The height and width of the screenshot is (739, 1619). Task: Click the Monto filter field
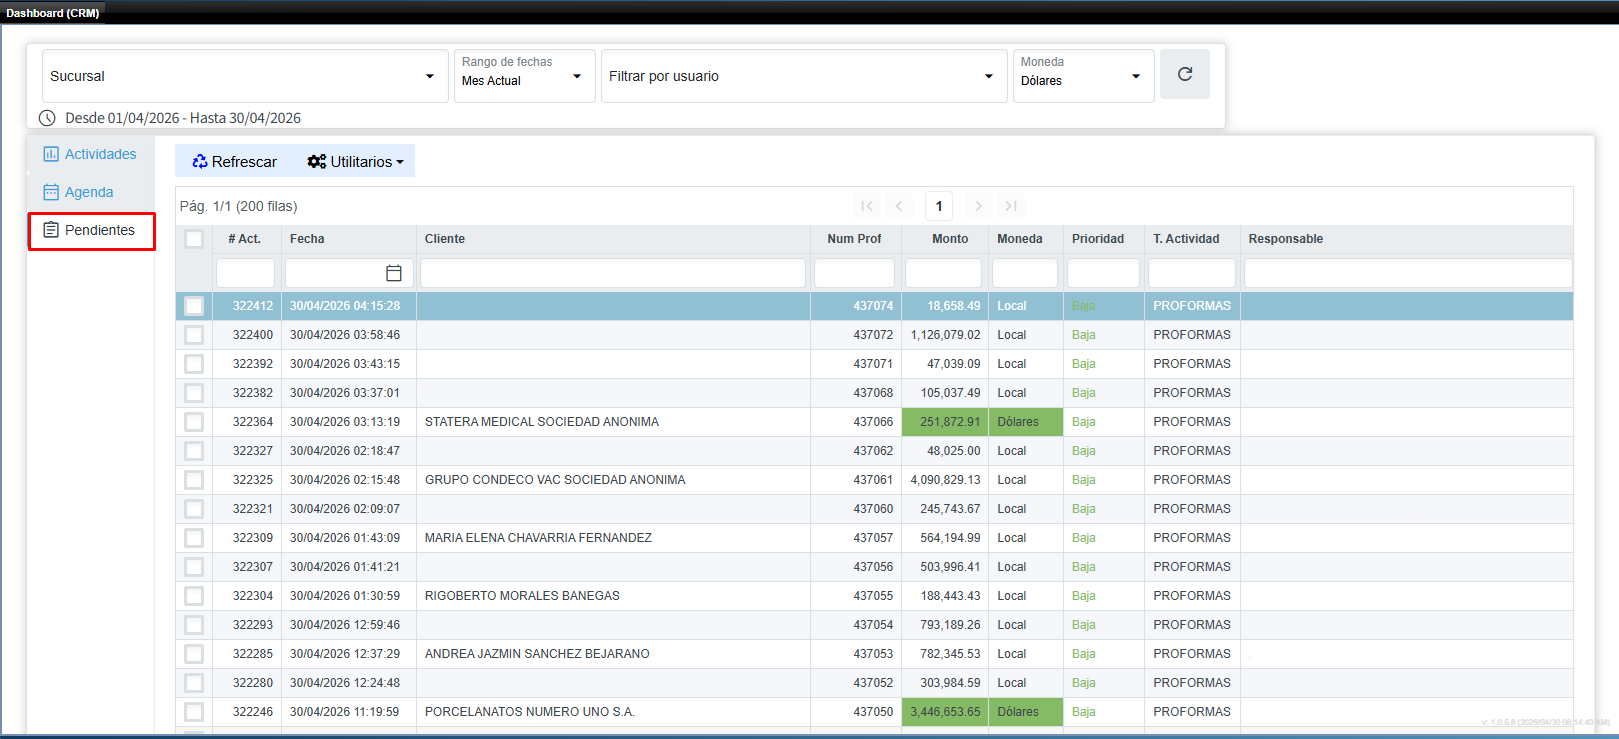click(944, 273)
